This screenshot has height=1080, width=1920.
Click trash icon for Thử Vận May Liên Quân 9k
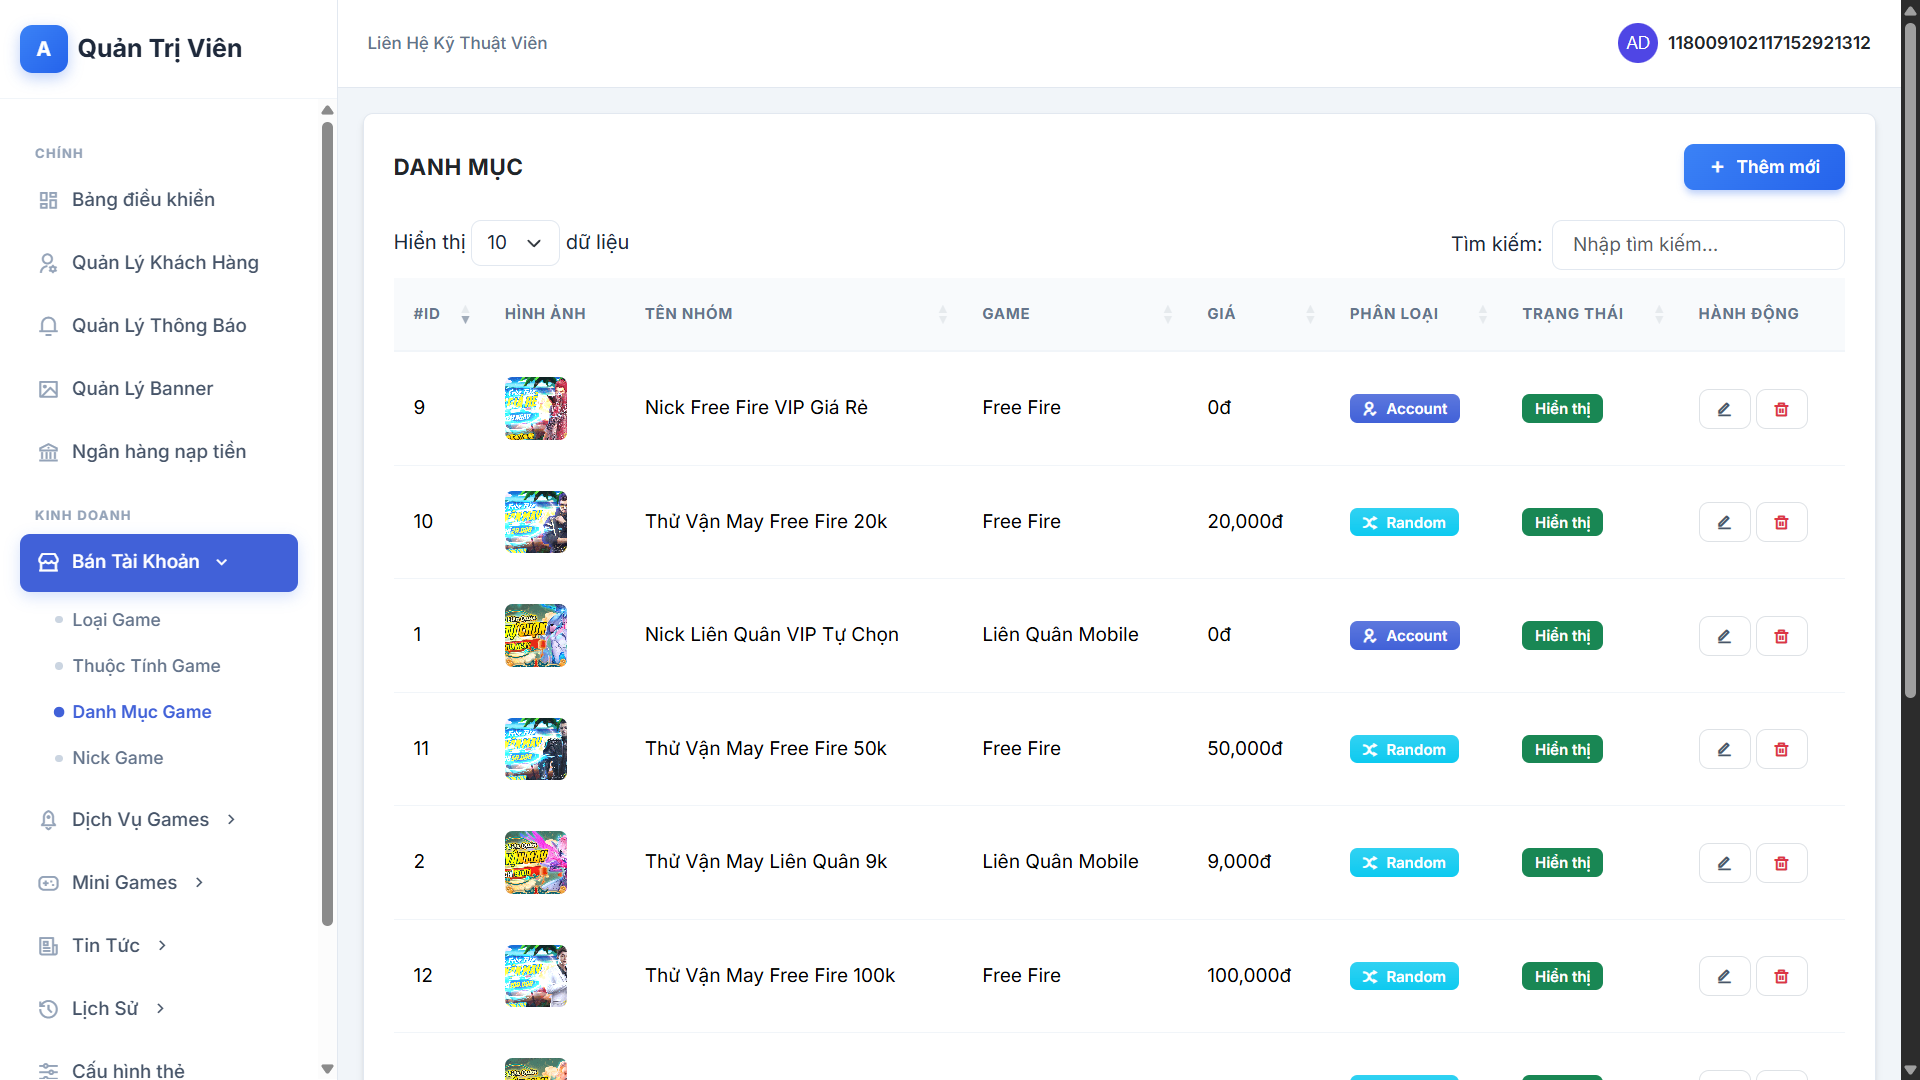click(1781, 863)
